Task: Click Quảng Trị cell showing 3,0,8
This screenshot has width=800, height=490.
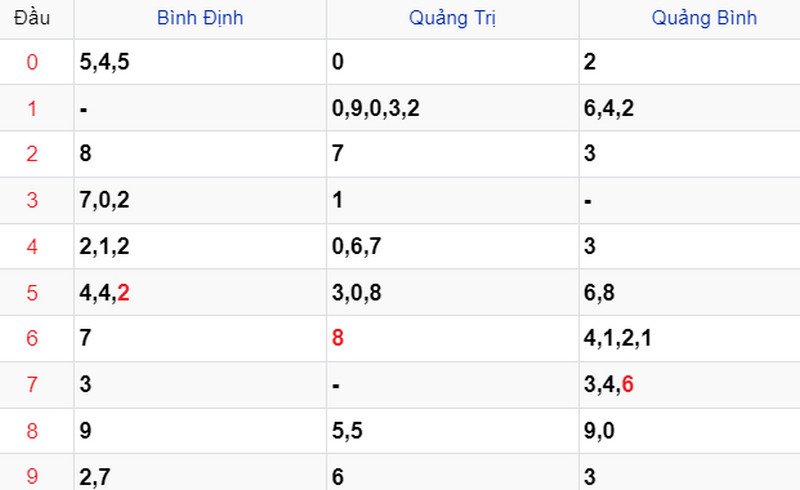Action: (x=357, y=293)
